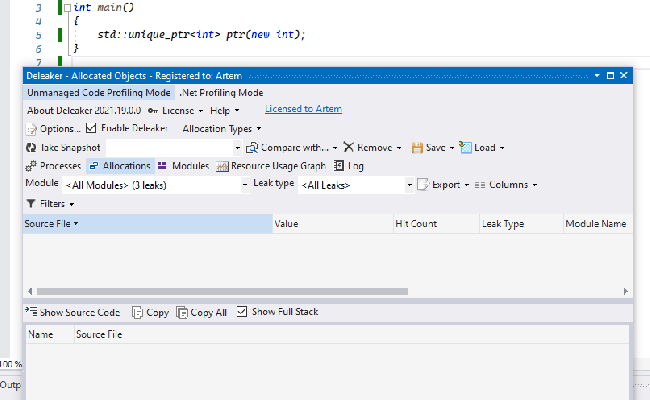Click the Take Snapshot button
This screenshot has height=400, width=650.
click(63, 148)
